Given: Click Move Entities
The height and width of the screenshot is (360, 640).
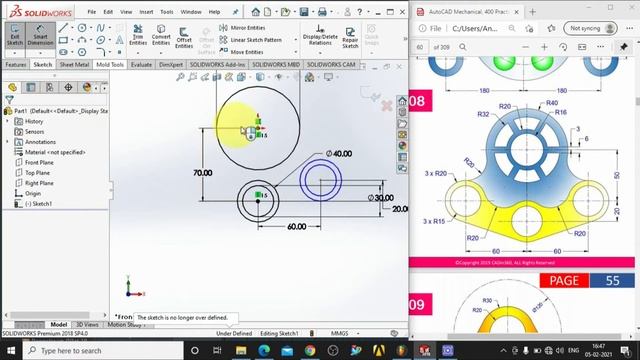Looking at the screenshot, I should [241, 52].
